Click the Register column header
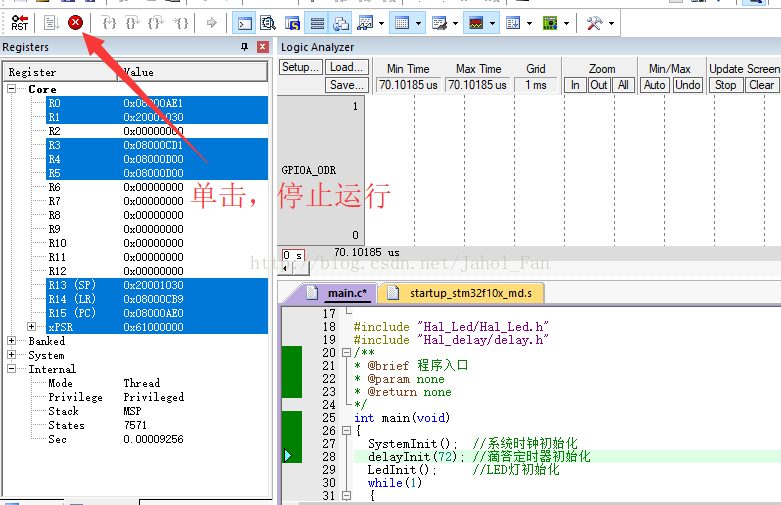The height and width of the screenshot is (505, 781). coord(60,72)
